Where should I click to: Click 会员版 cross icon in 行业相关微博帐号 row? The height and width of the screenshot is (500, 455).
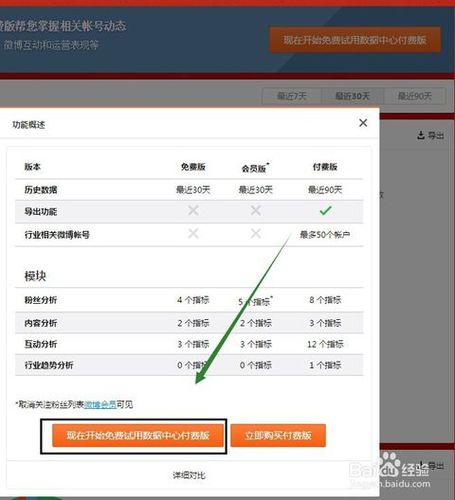point(256,233)
